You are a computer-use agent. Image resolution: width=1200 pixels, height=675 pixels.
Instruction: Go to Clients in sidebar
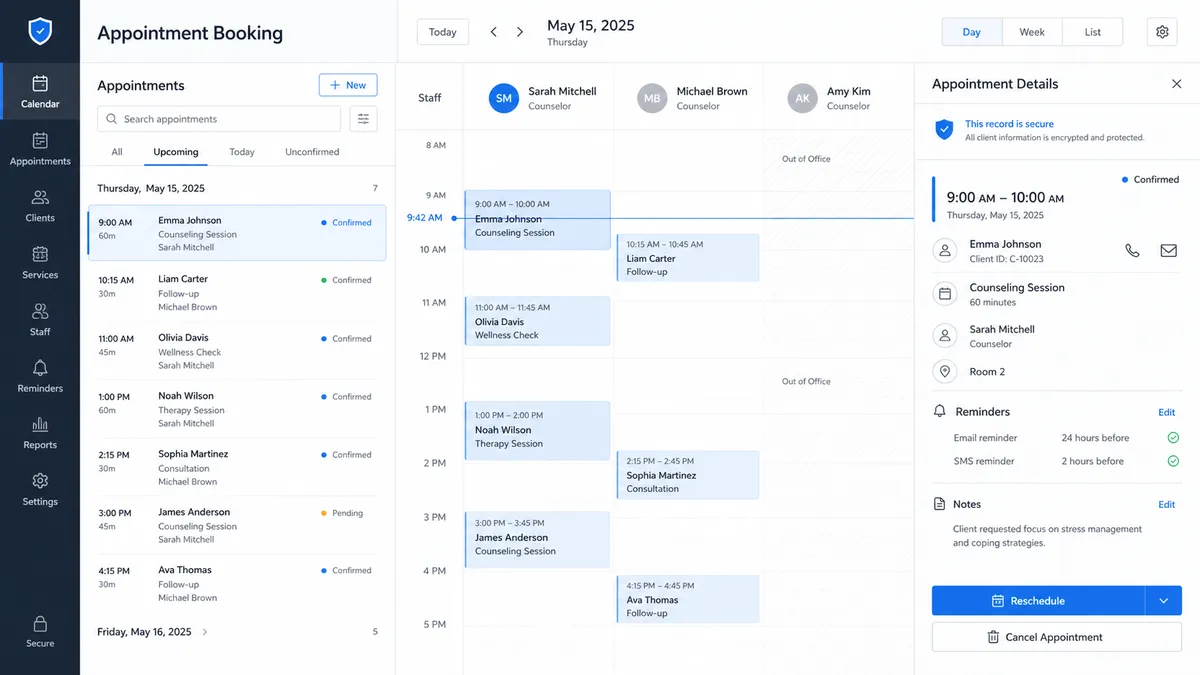pyautogui.click(x=40, y=205)
